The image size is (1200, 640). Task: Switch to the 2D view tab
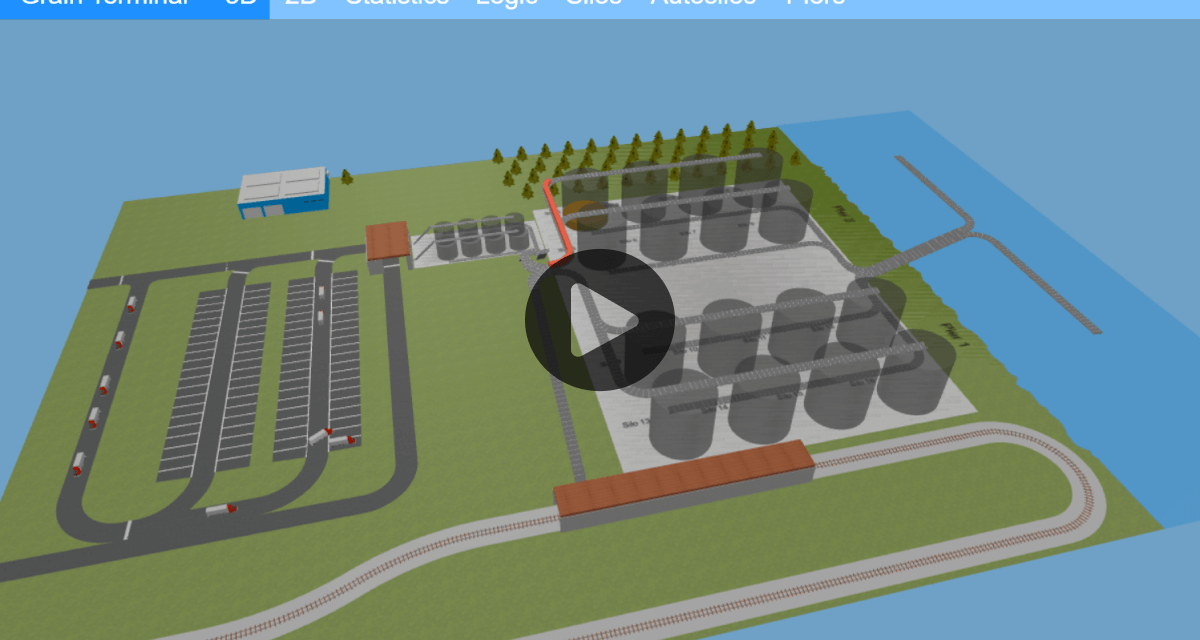click(x=299, y=3)
